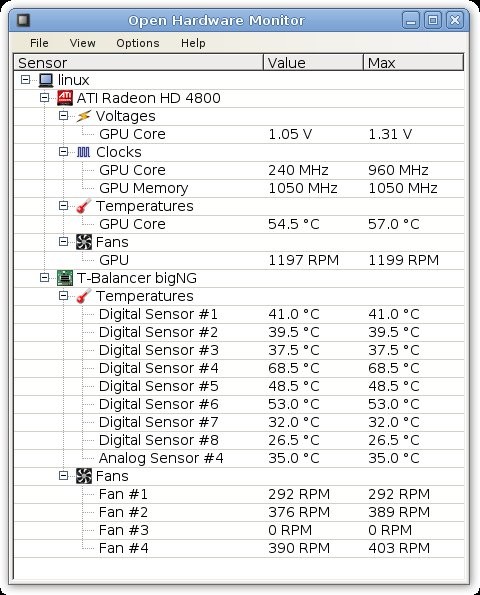The image size is (480, 595).
Task: Open the Options menu
Action: coord(138,43)
